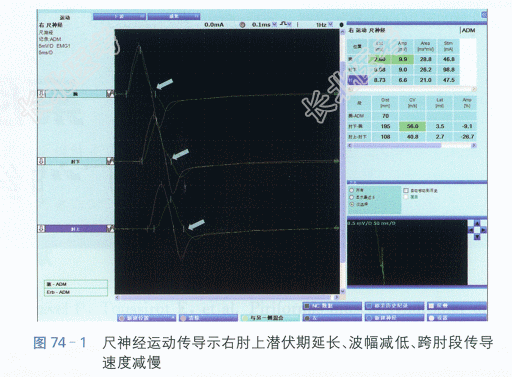Click the 与另一侧混合 button
This screenshot has height=377, width=512.
pos(270,318)
